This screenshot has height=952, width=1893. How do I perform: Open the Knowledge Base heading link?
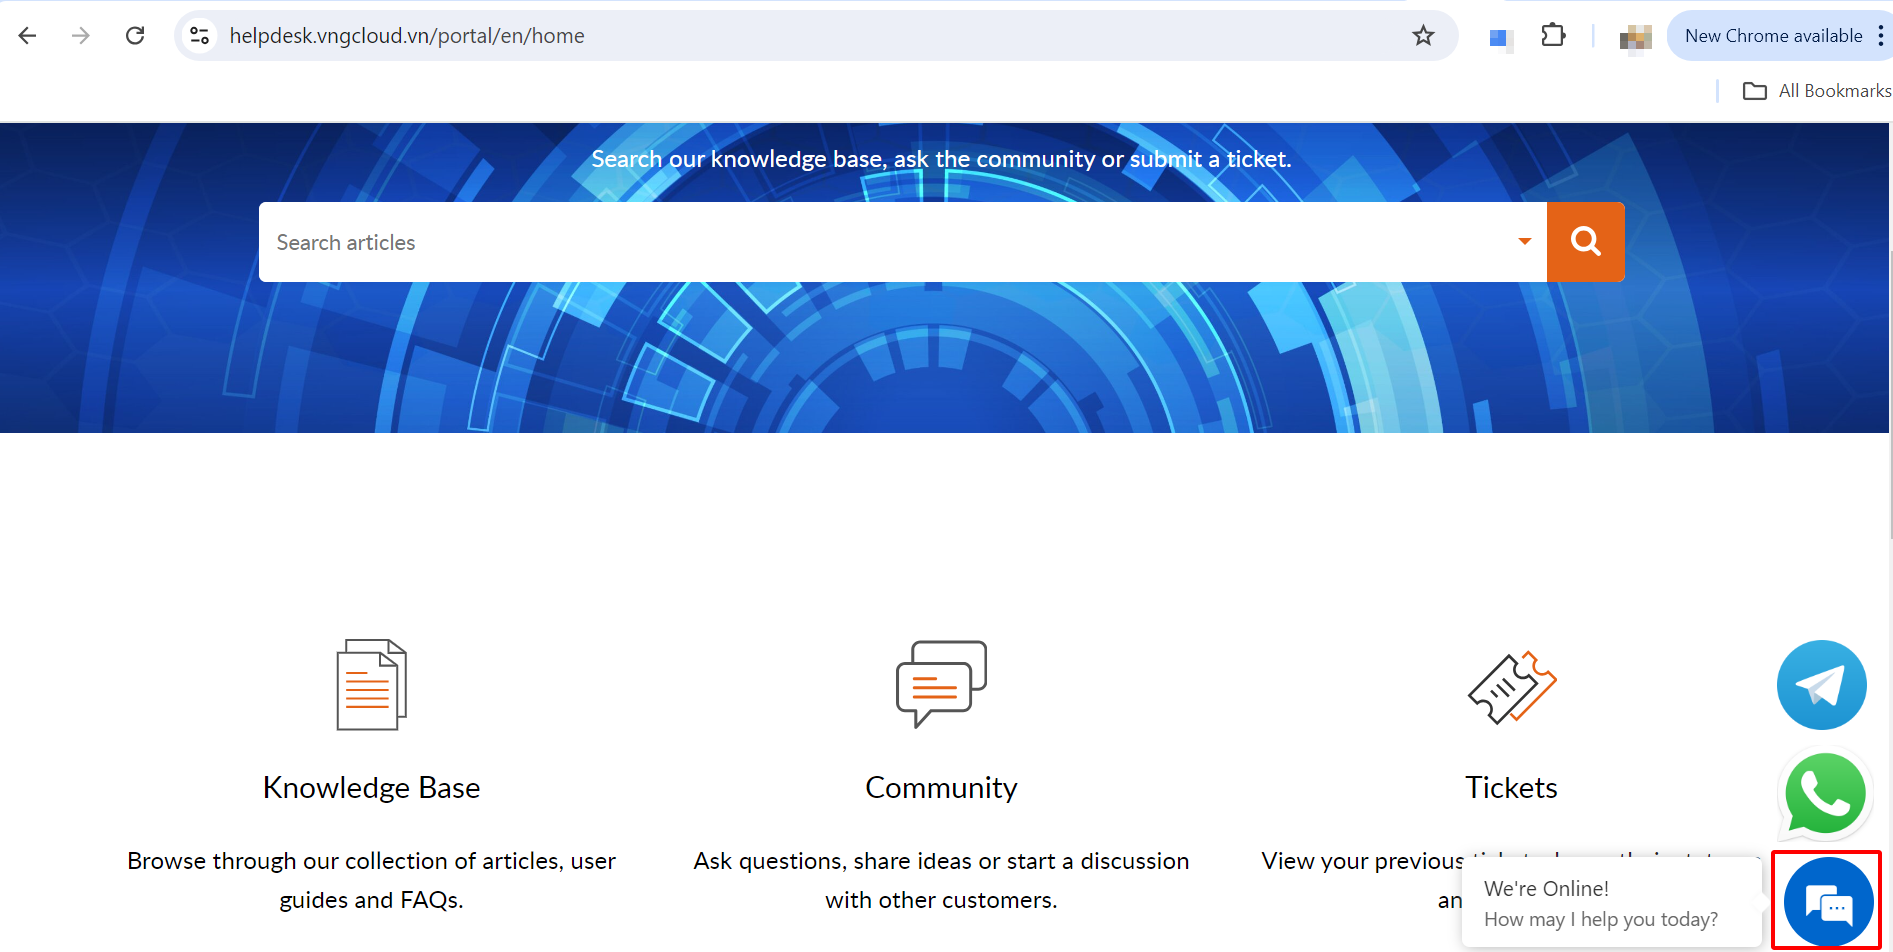point(372,788)
